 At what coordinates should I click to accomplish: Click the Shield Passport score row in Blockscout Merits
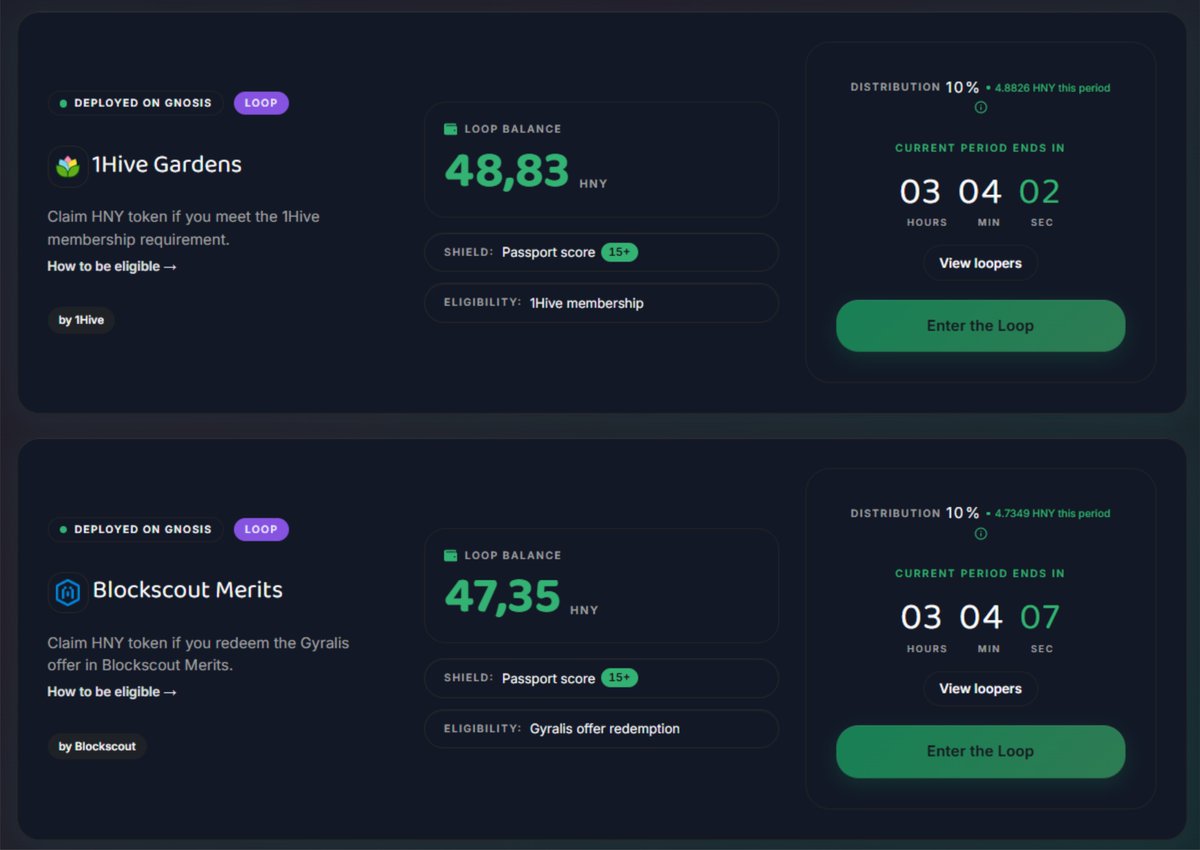click(x=601, y=678)
